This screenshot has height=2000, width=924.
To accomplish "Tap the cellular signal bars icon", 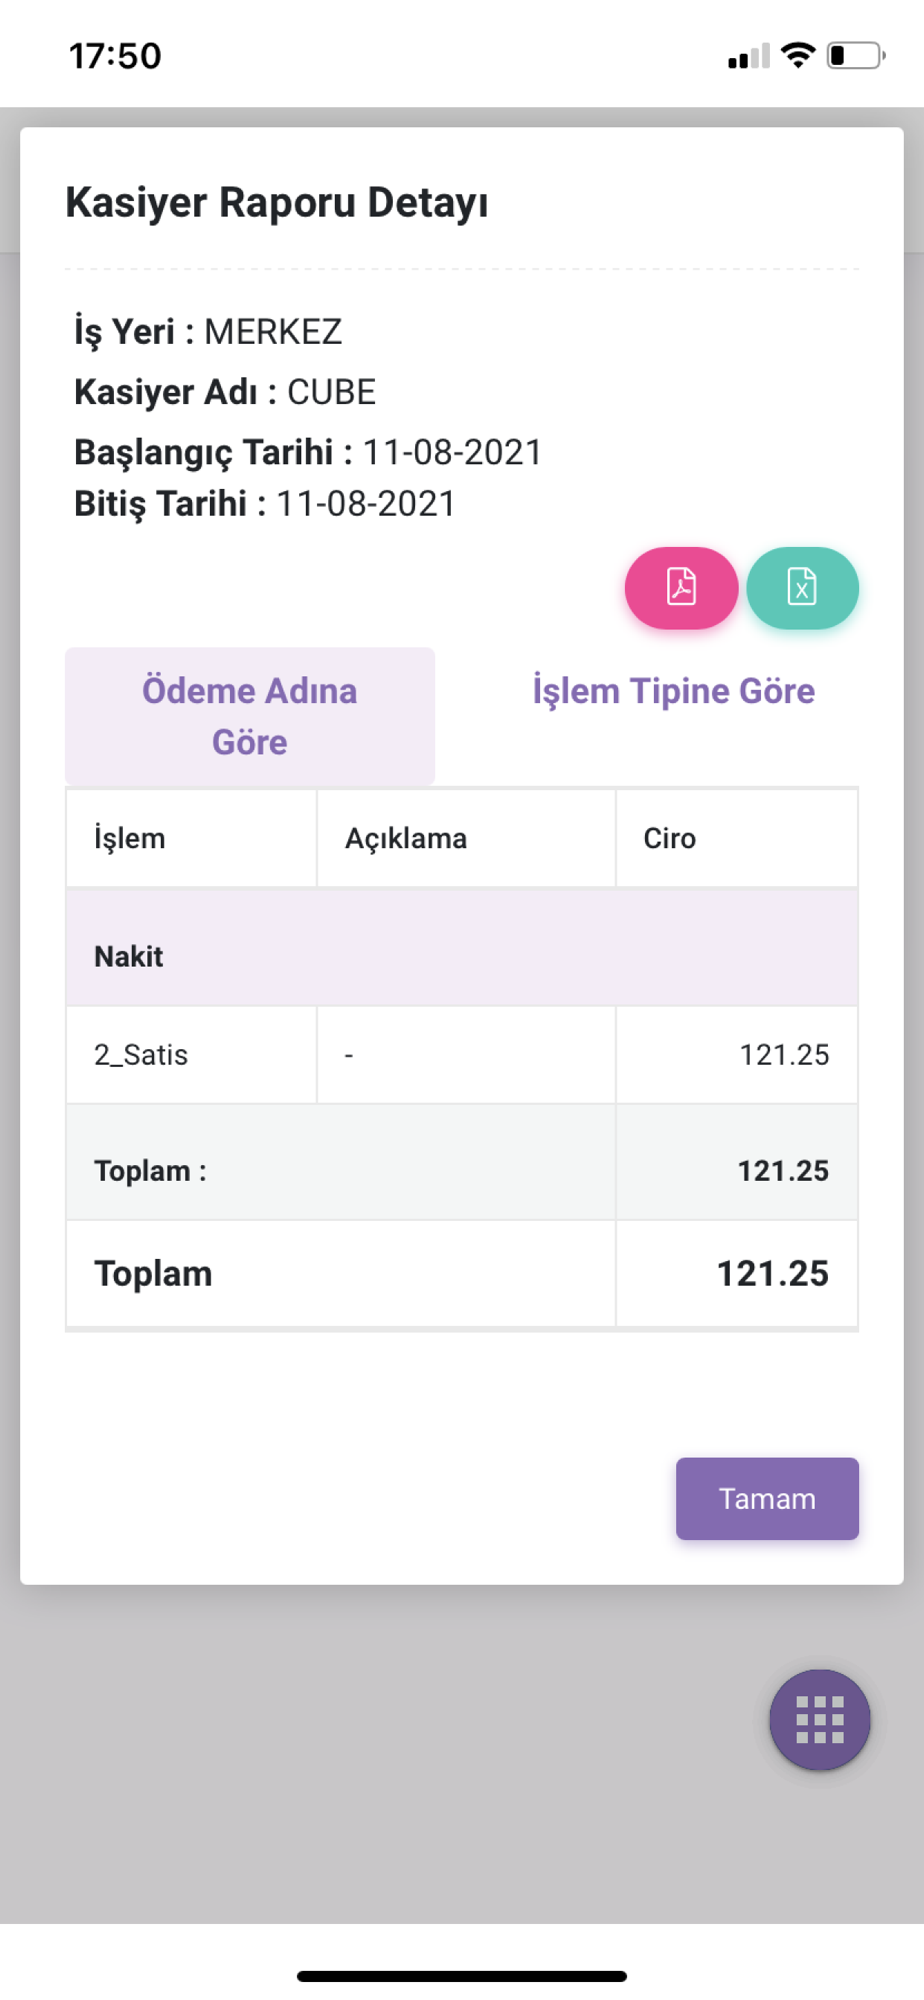I will point(749,56).
